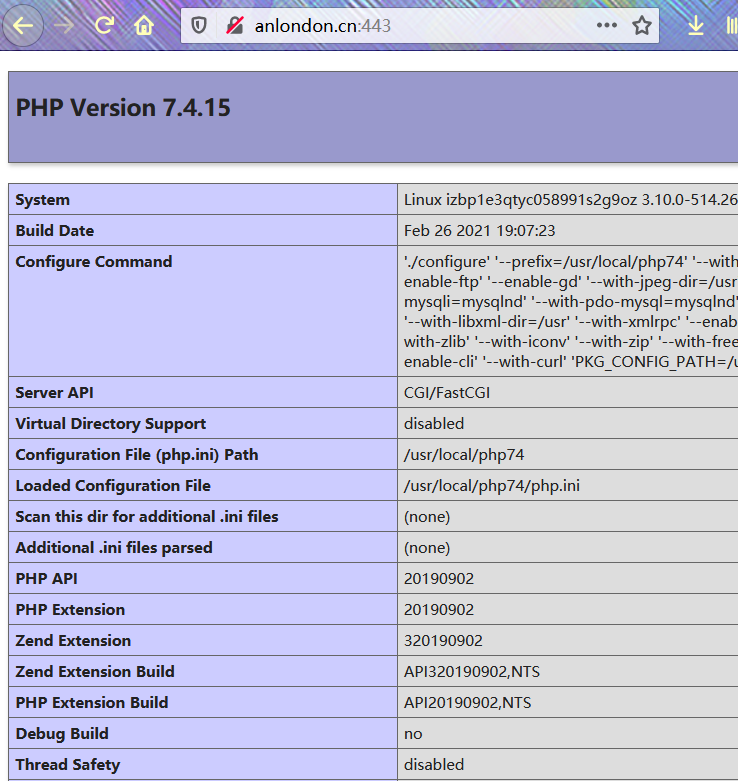The image size is (738, 781).
Task: Click the insecure connection padlock icon
Action: pos(234,26)
